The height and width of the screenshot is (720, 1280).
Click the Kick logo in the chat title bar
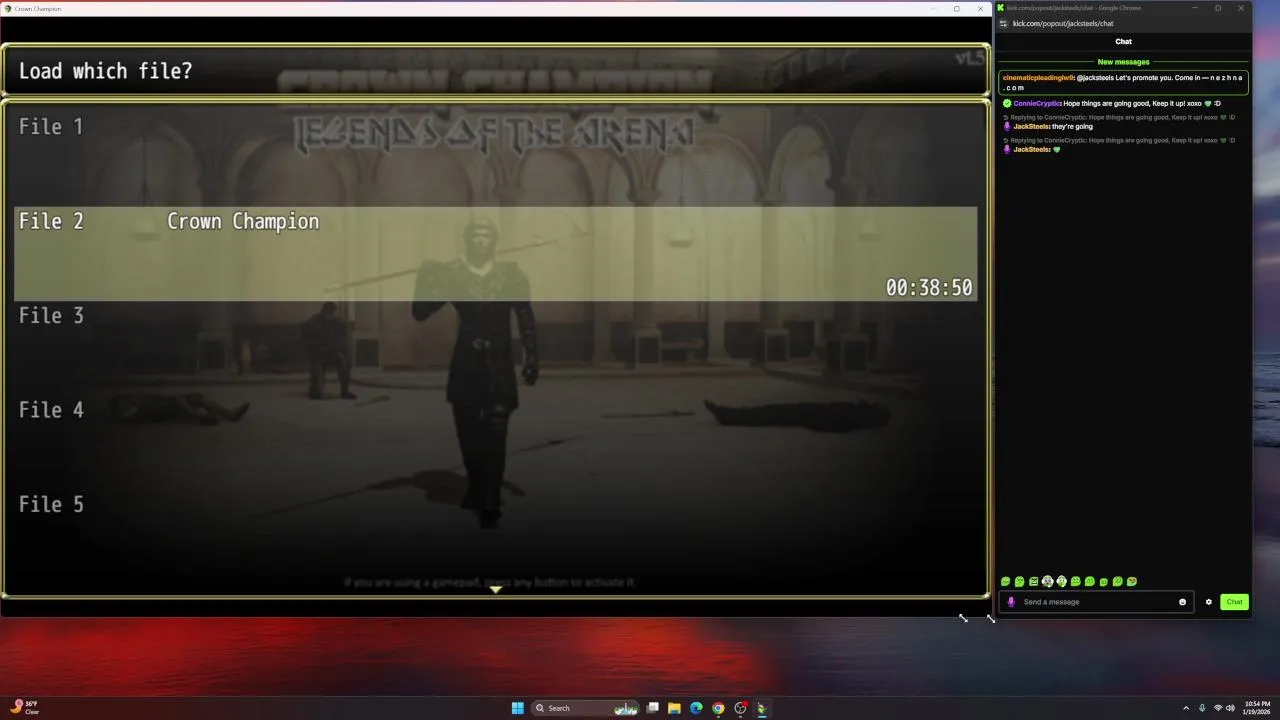point(1001,8)
